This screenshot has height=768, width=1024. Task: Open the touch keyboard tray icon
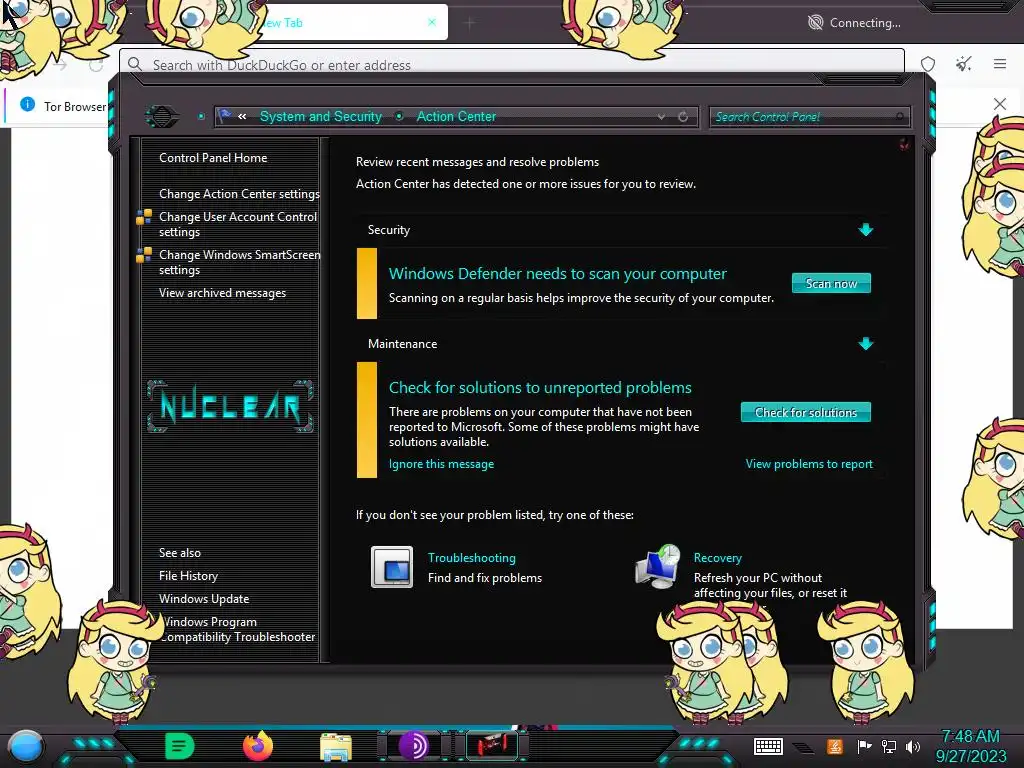click(768, 746)
